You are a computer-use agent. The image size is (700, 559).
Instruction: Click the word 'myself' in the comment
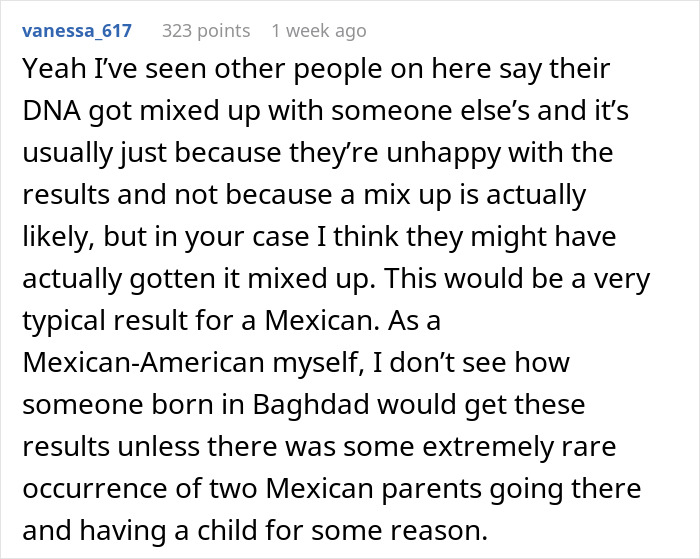[x=316, y=362]
